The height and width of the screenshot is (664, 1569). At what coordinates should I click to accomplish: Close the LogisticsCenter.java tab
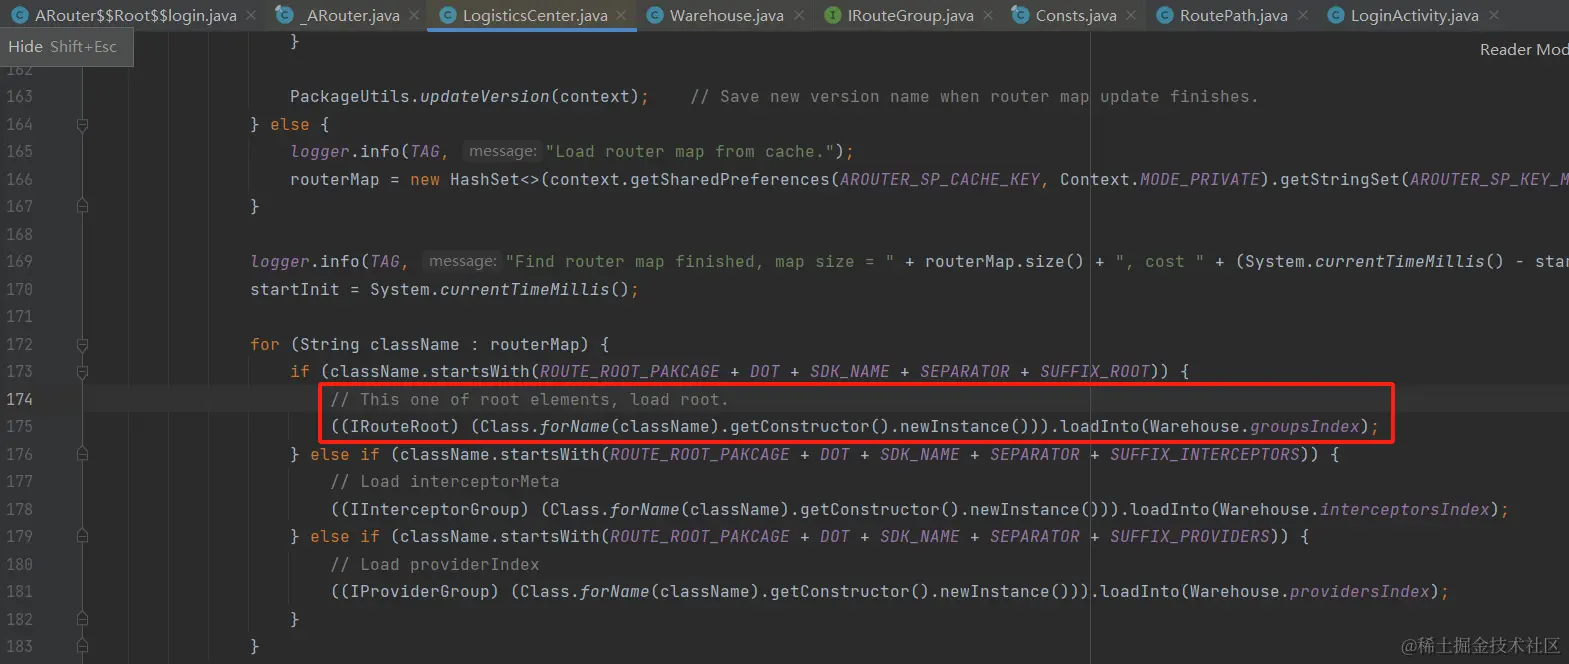tap(621, 15)
